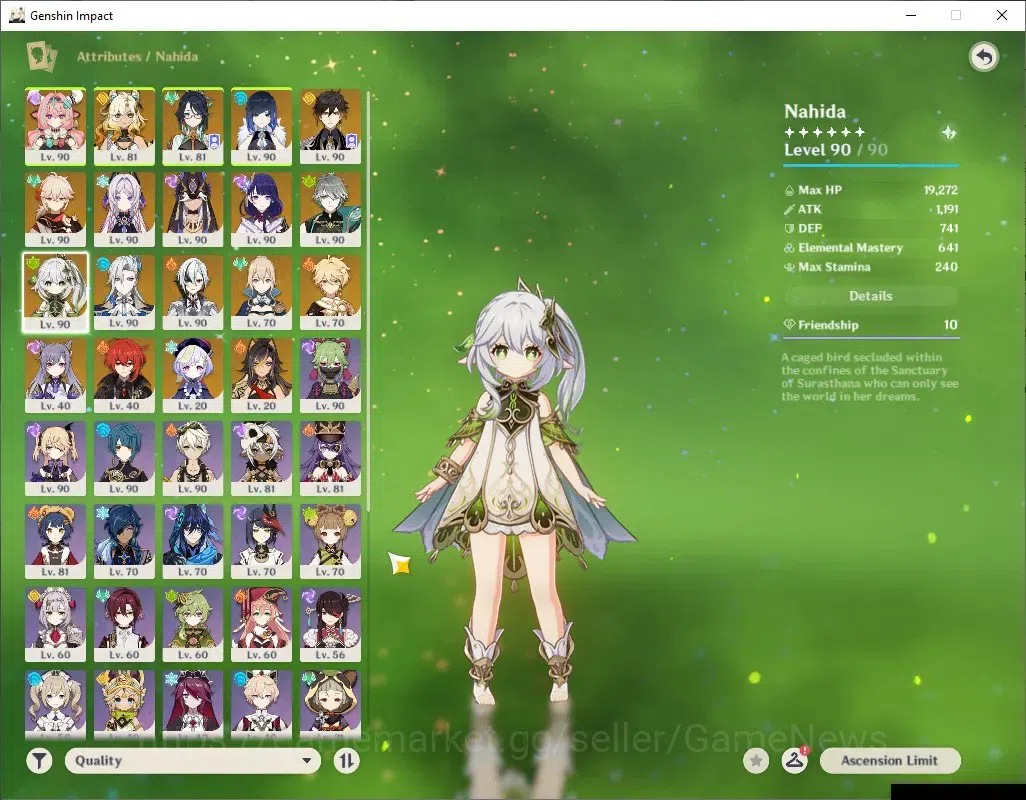The height and width of the screenshot is (800, 1026).
Task: Open the character filter funnel icon
Action: point(39,761)
